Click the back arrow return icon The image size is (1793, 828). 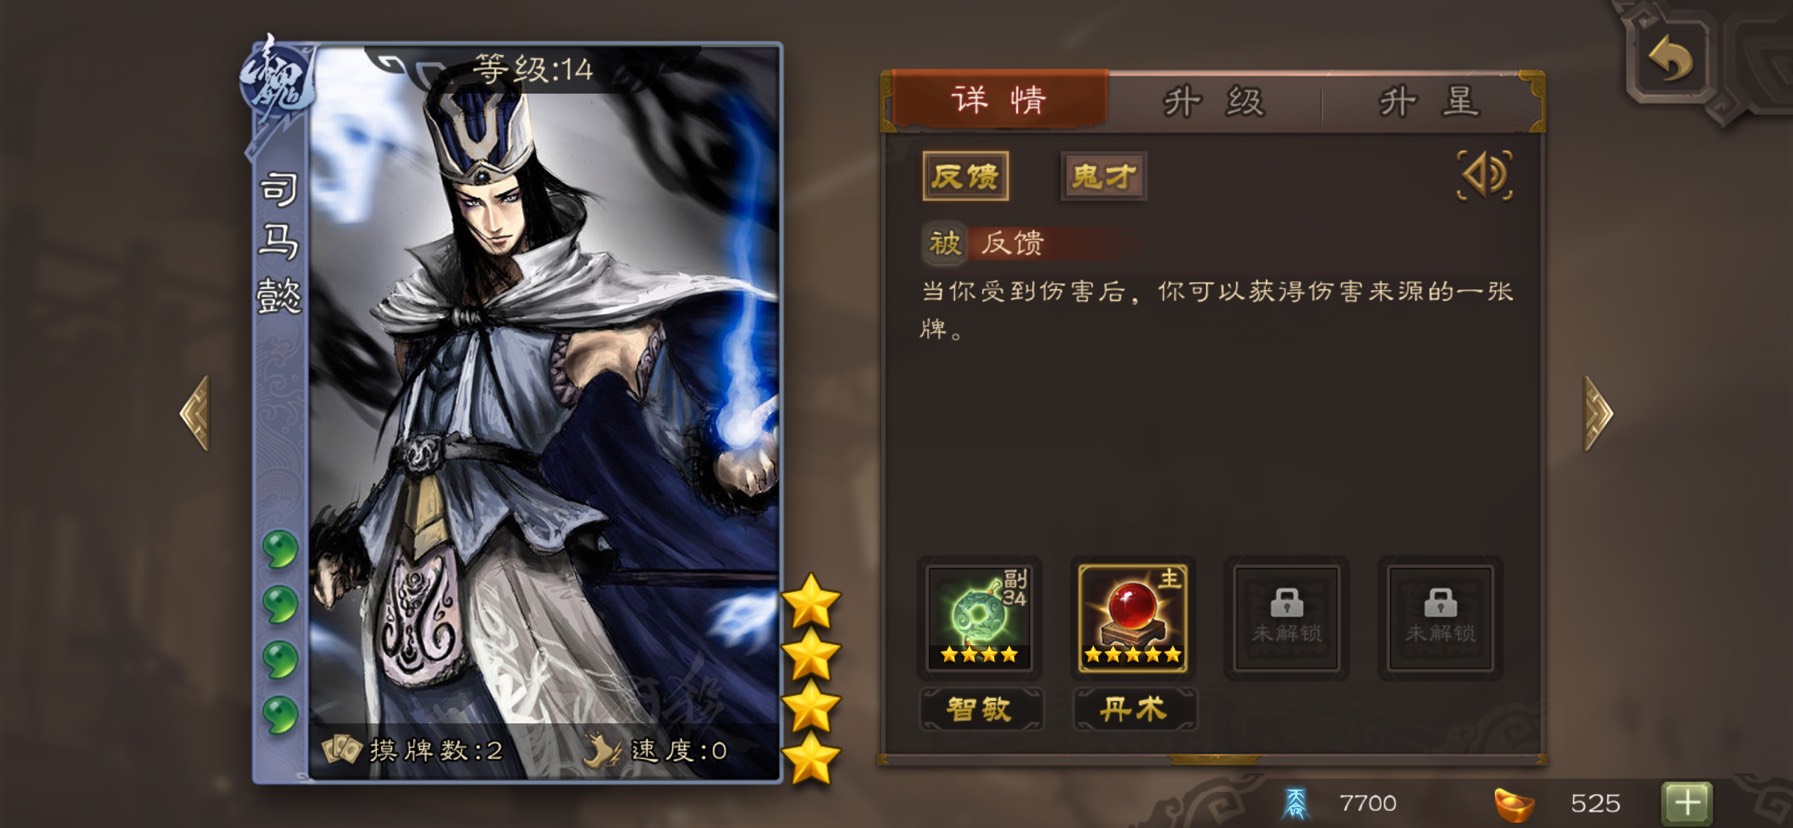coord(1671,59)
